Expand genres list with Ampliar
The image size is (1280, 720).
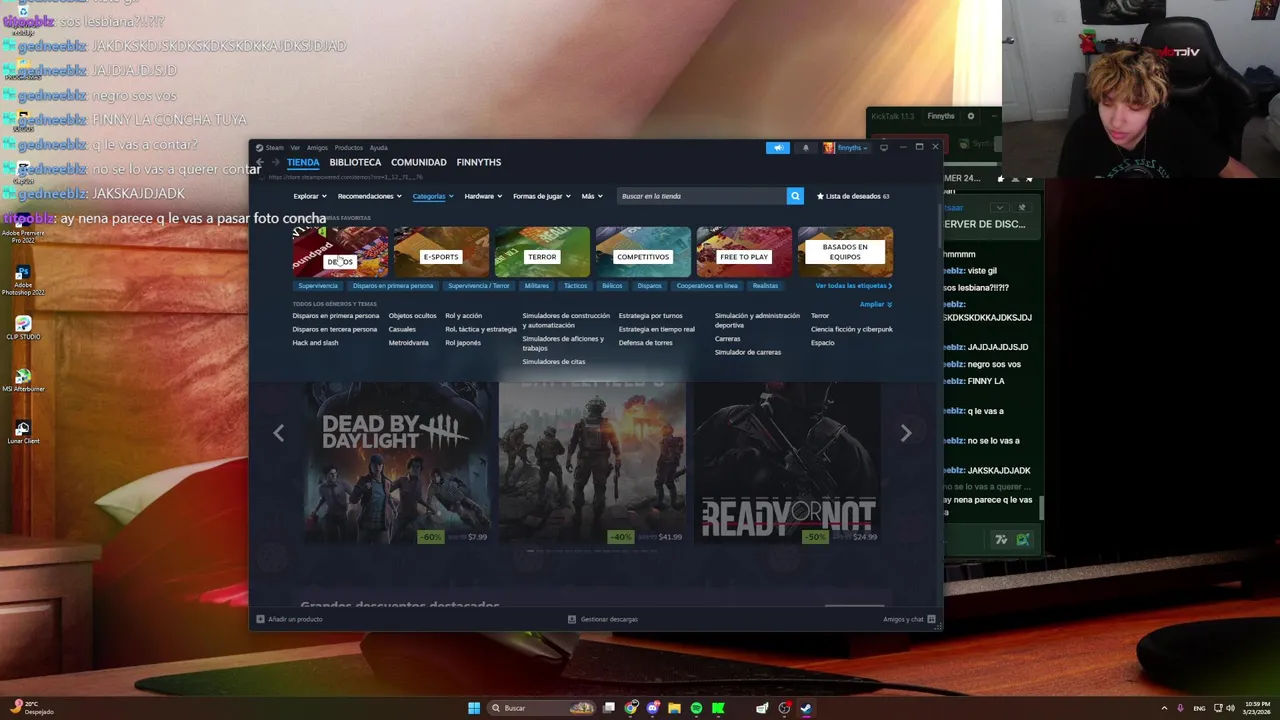click(x=876, y=304)
